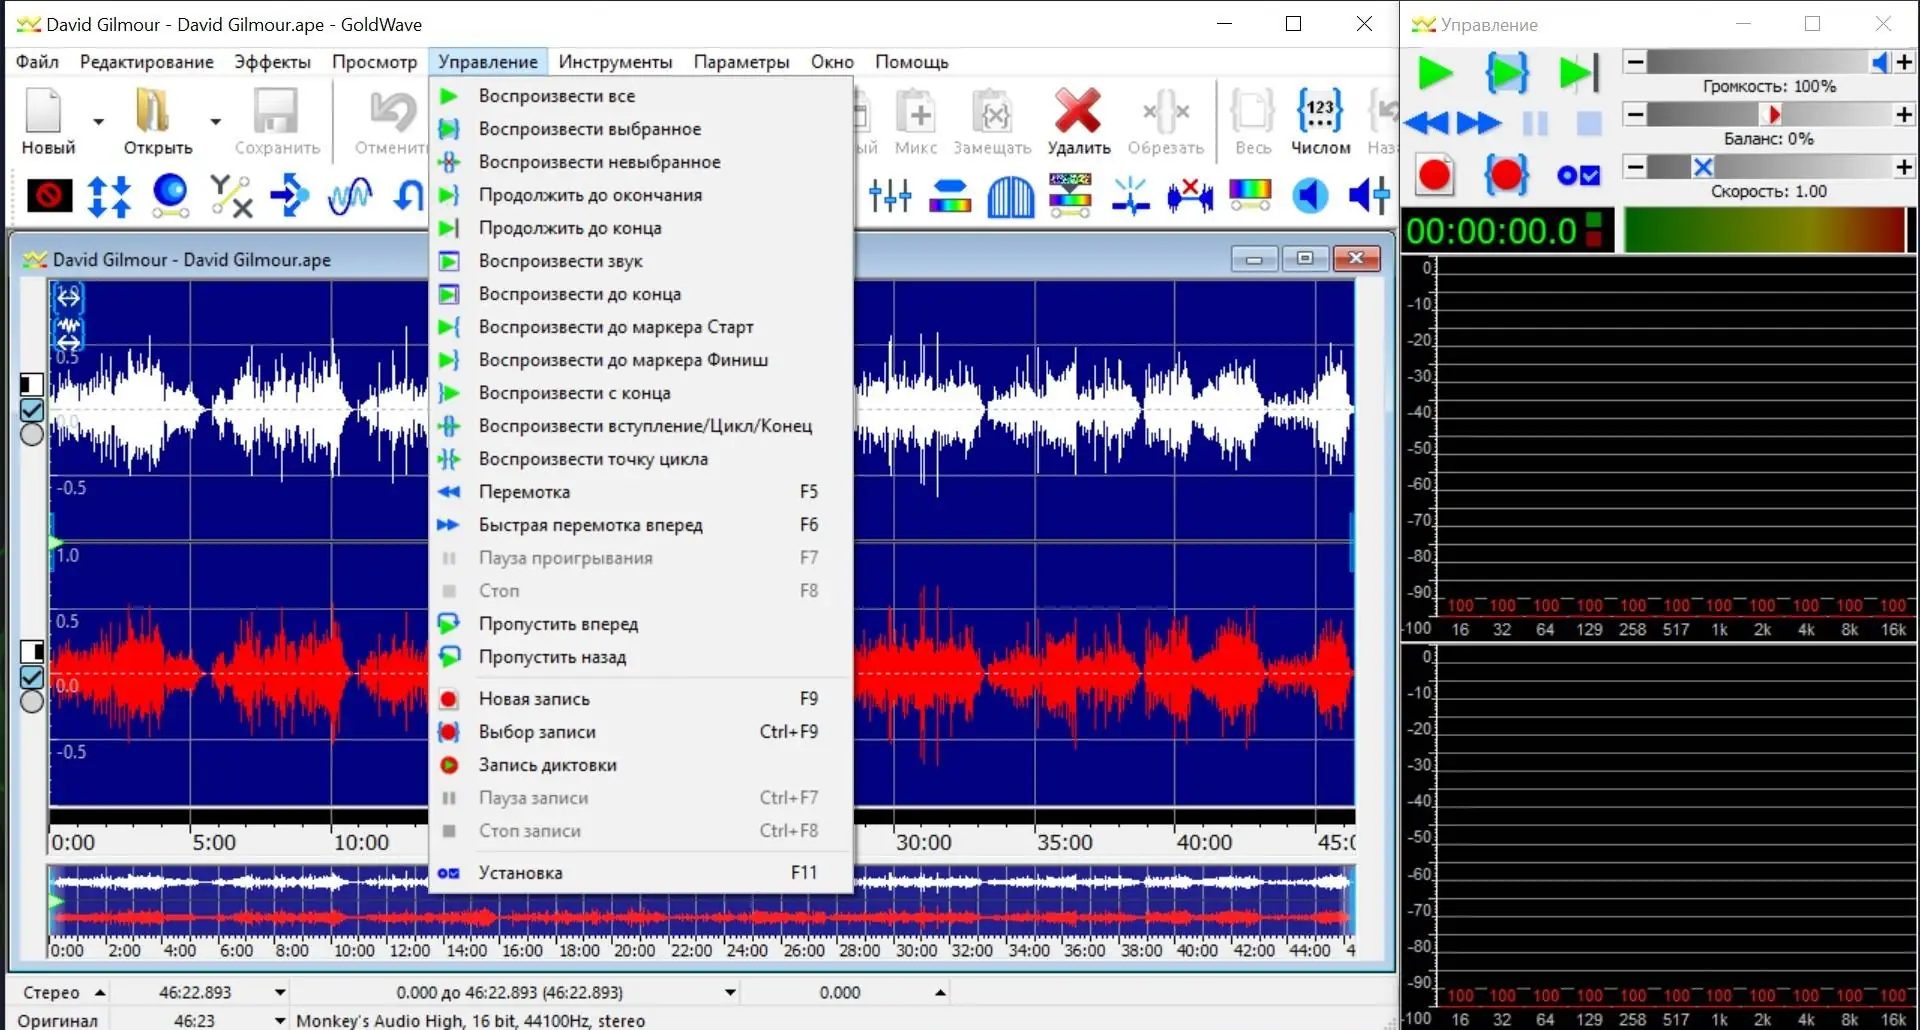Select "Воспроизвести выбранное" menu item
This screenshot has height=1030, width=1920.
tap(589, 129)
